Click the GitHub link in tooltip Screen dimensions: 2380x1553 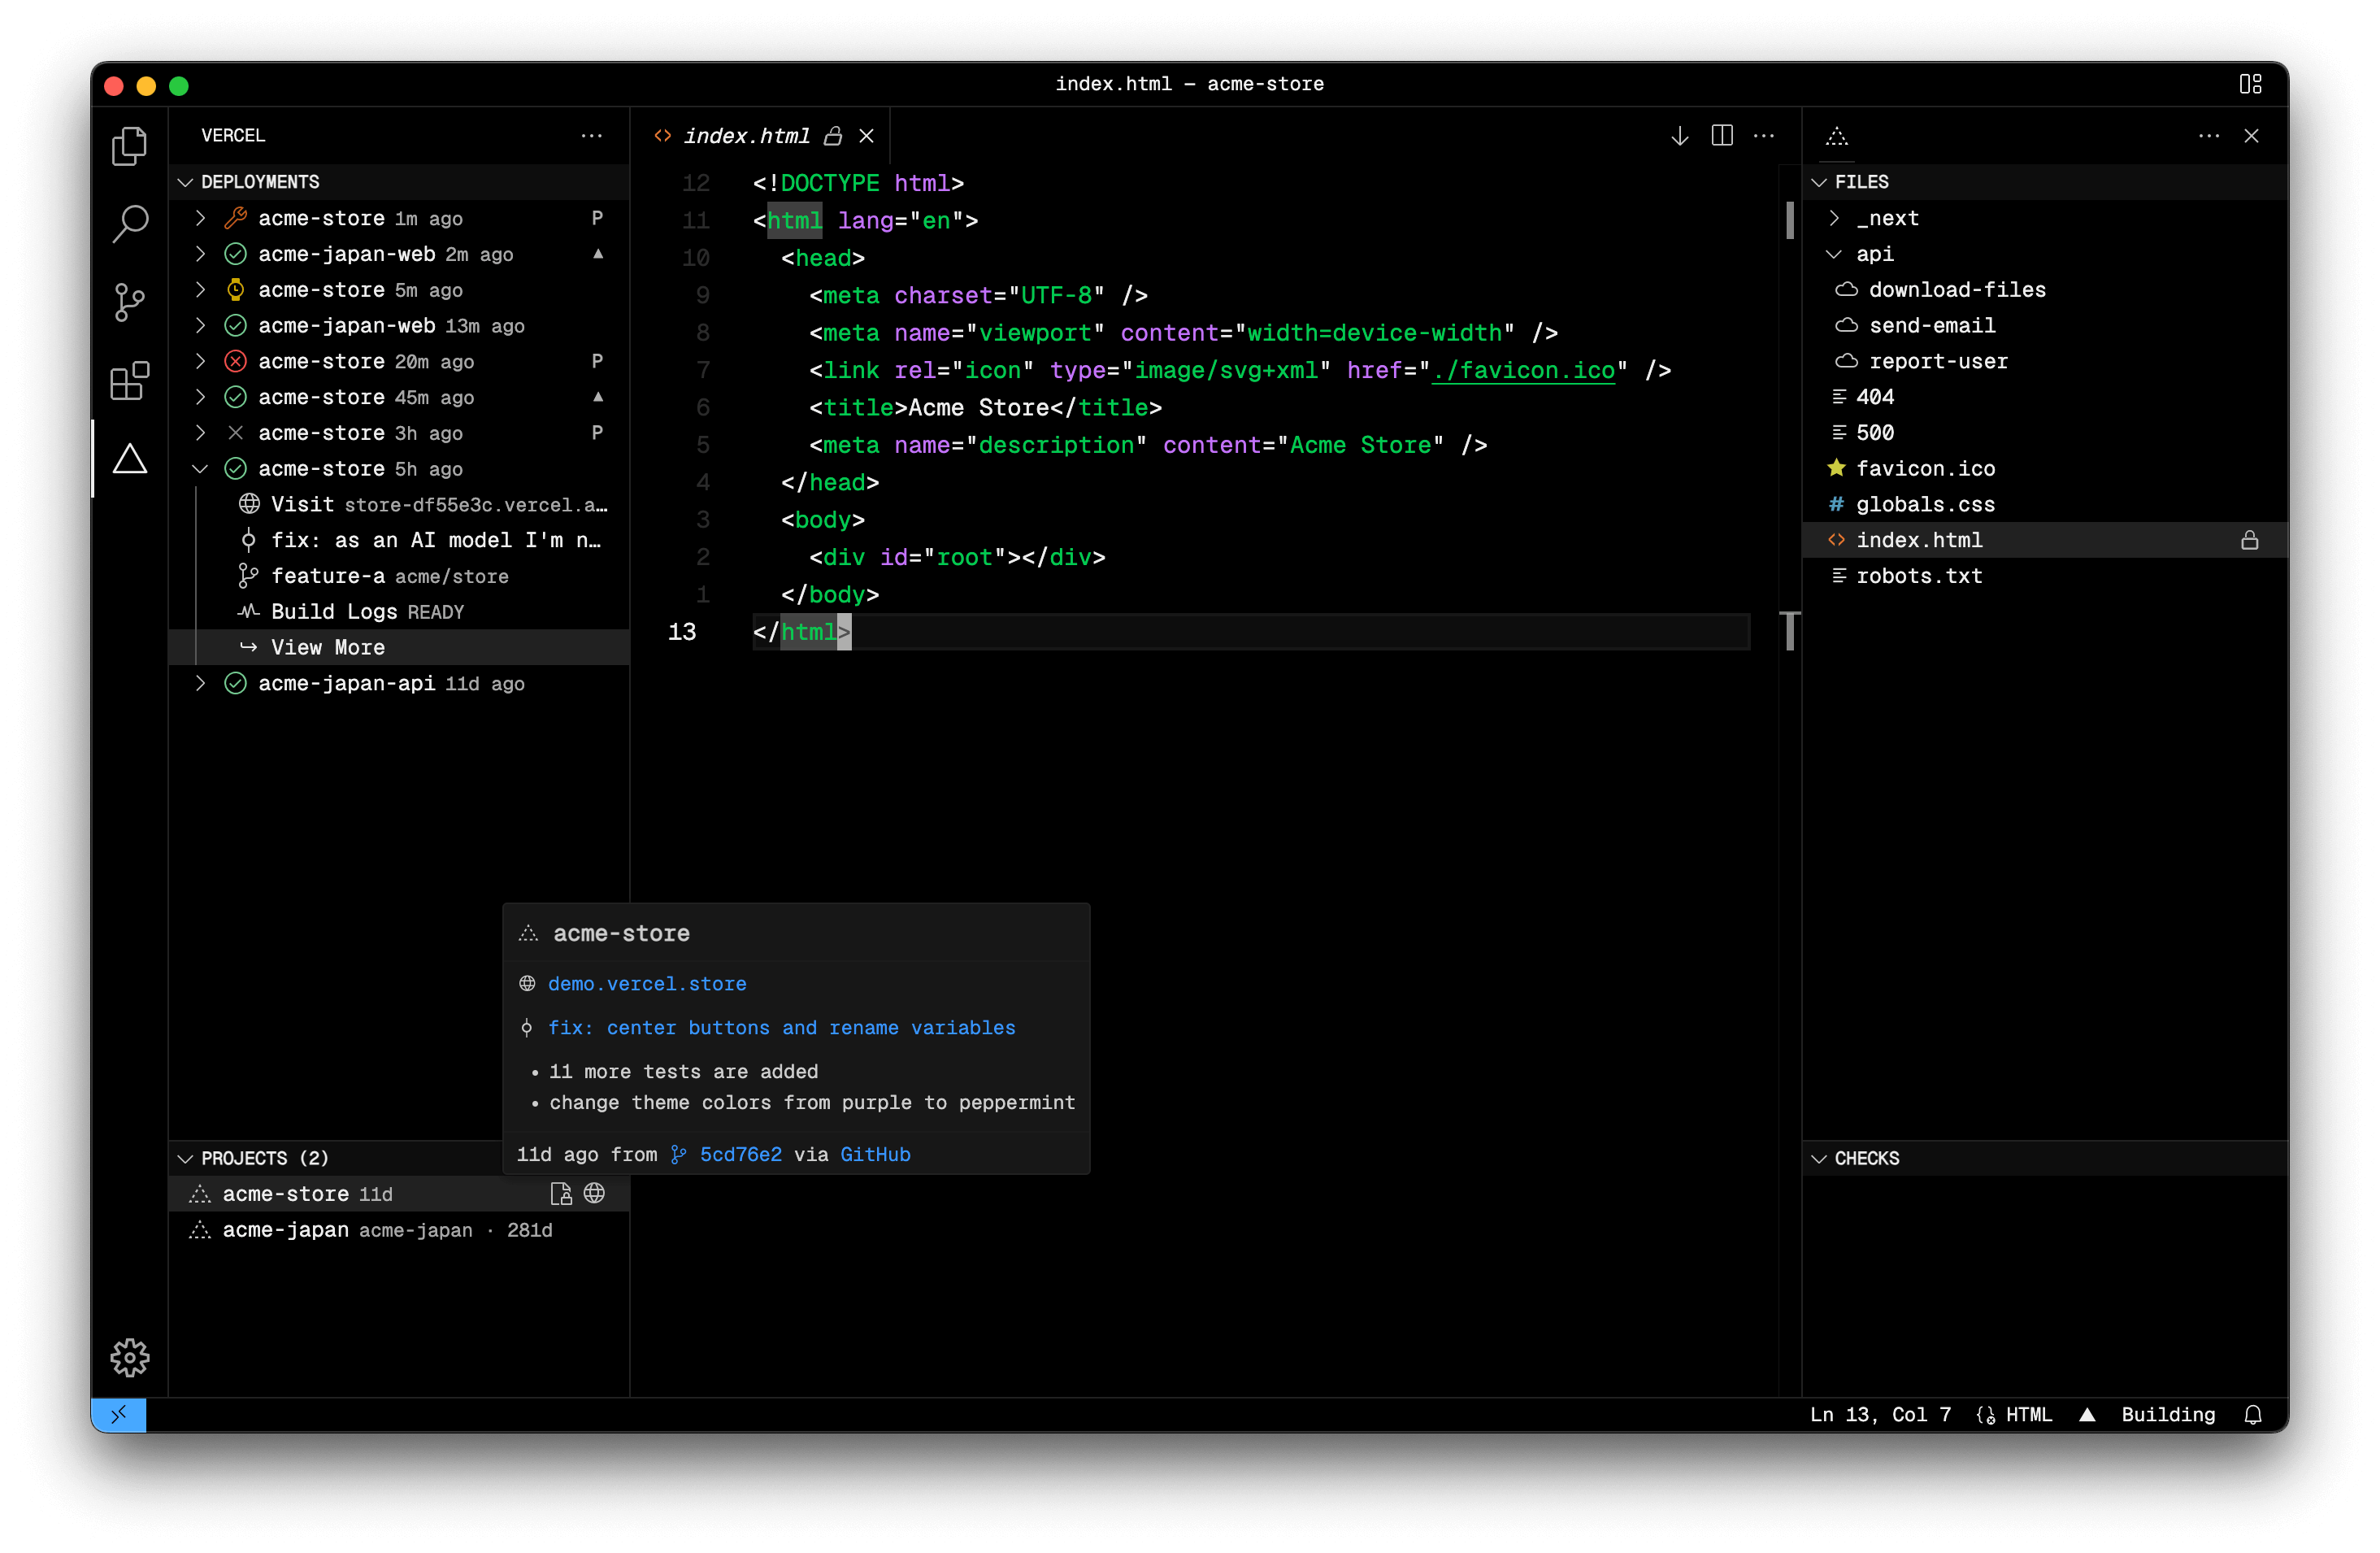[x=875, y=1154]
